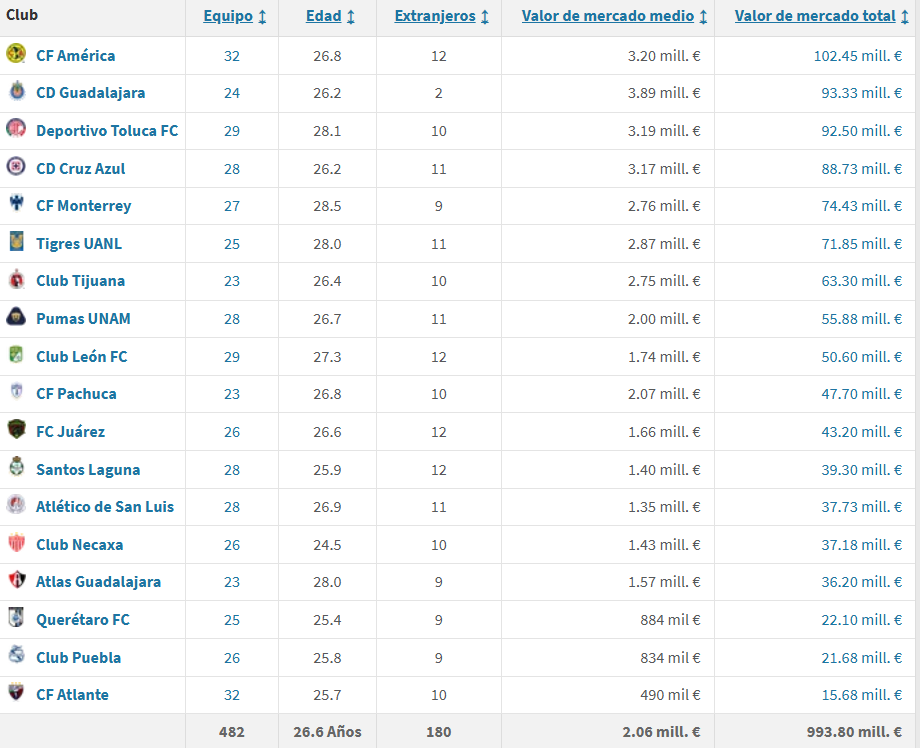Click the sort arrow icon beside Extranjeros
920x748 pixels.
pos(485,17)
